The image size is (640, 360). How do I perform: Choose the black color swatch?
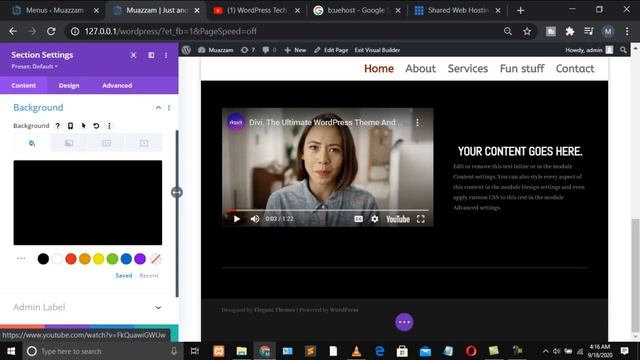point(43,259)
